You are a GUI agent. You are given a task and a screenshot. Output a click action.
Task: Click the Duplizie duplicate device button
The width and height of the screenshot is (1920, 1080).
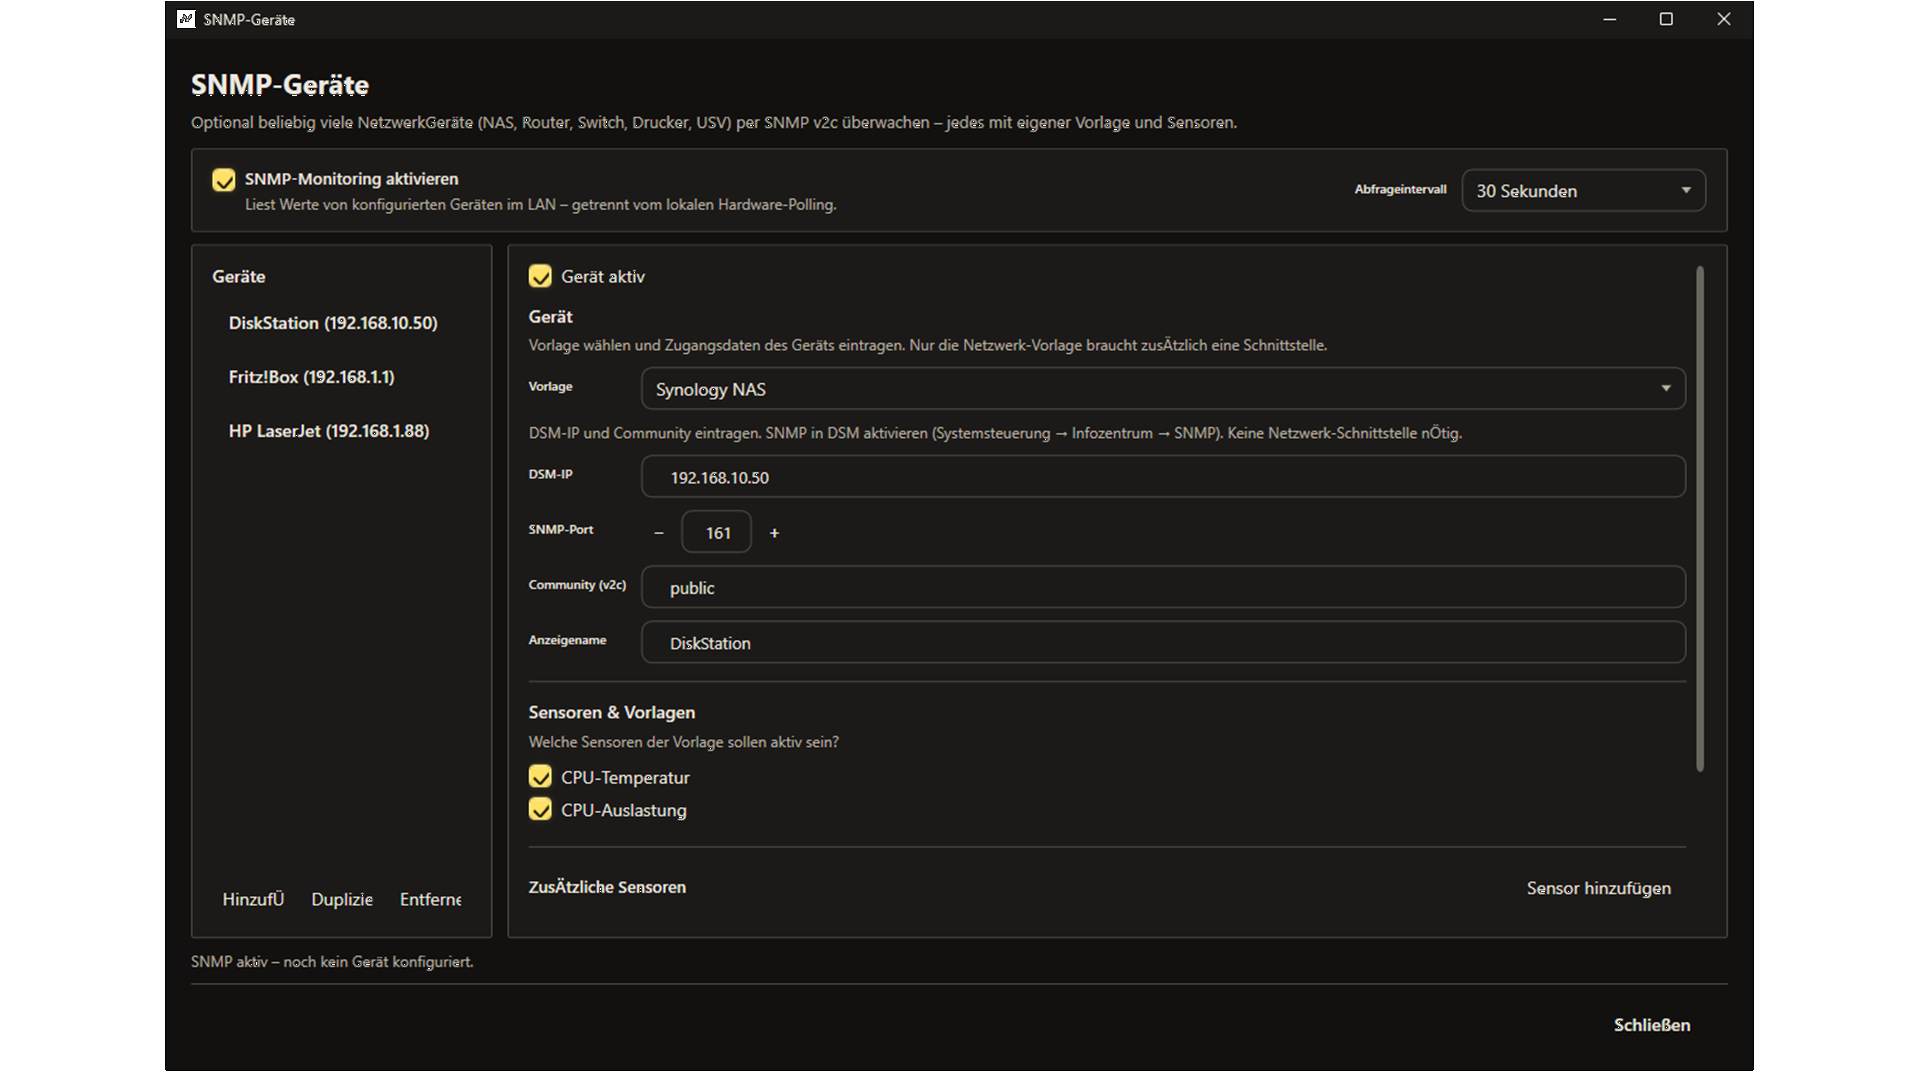click(342, 899)
